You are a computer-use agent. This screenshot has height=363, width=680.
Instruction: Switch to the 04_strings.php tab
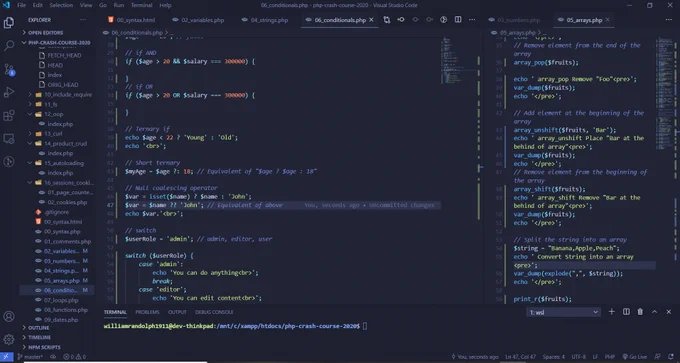click(x=265, y=20)
